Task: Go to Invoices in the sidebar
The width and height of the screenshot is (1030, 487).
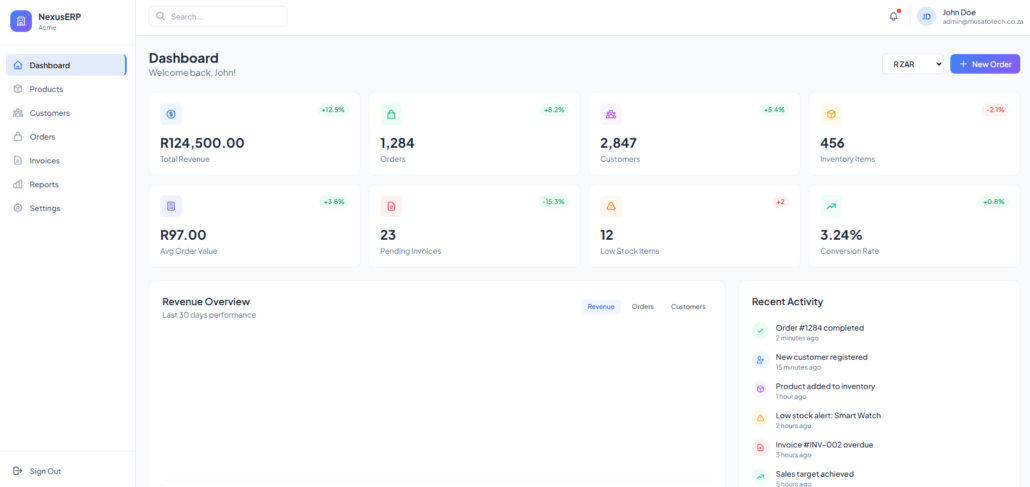Action: click(45, 160)
